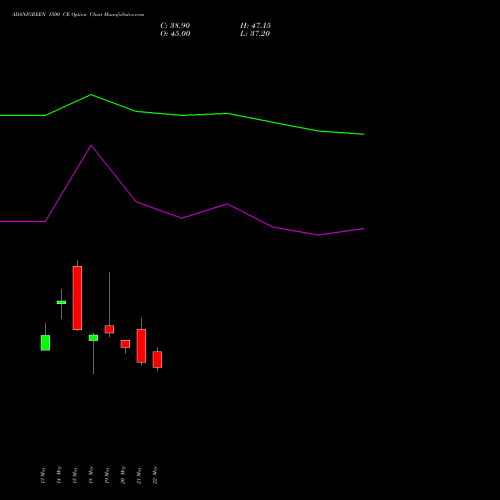
Task: Click the green candlestick for 13 May
Action: (x=45, y=343)
